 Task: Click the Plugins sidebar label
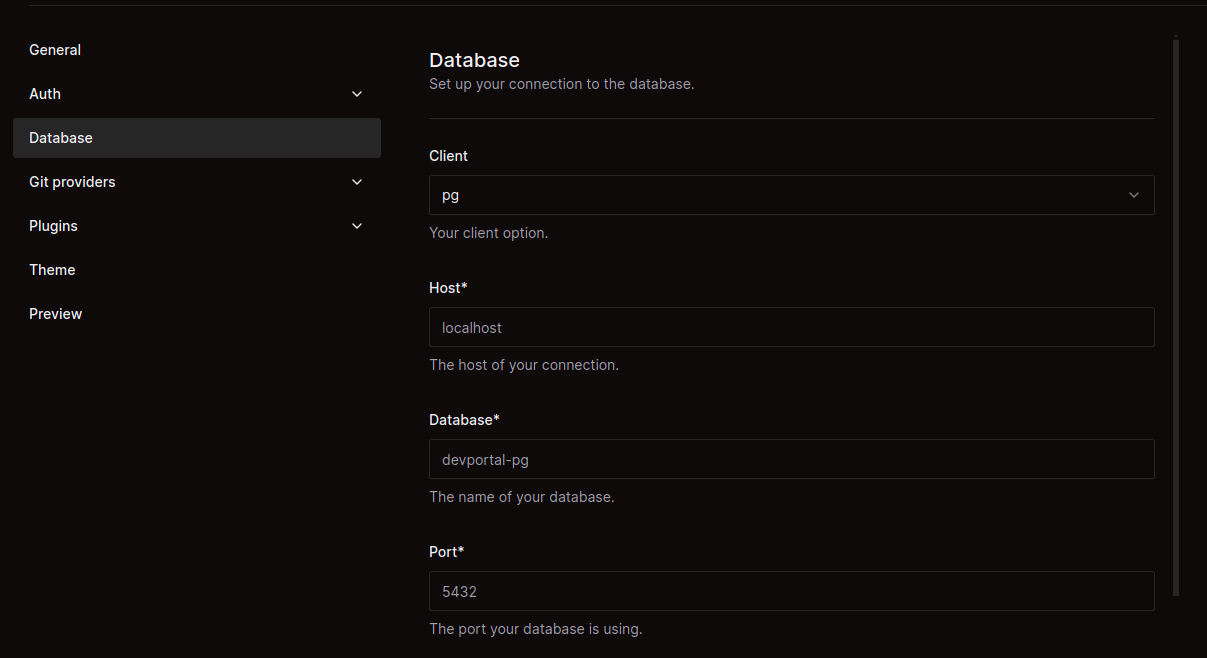(53, 226)
